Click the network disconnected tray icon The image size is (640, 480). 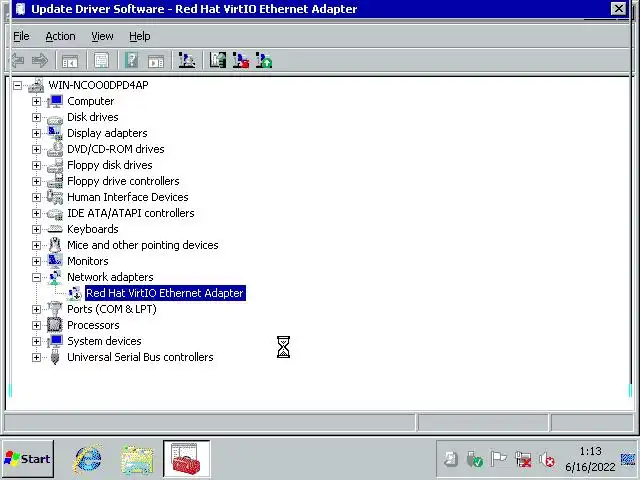click(x=523, y=460)
